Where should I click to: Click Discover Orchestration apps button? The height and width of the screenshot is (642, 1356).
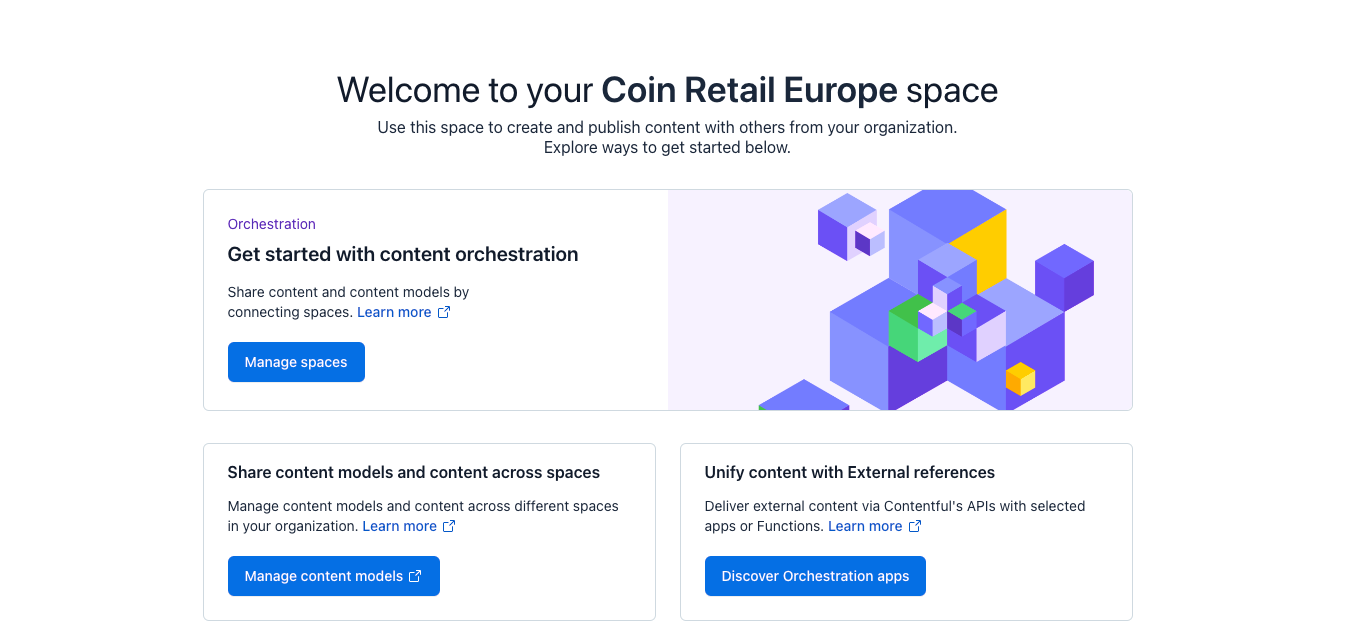click(815, 576)
